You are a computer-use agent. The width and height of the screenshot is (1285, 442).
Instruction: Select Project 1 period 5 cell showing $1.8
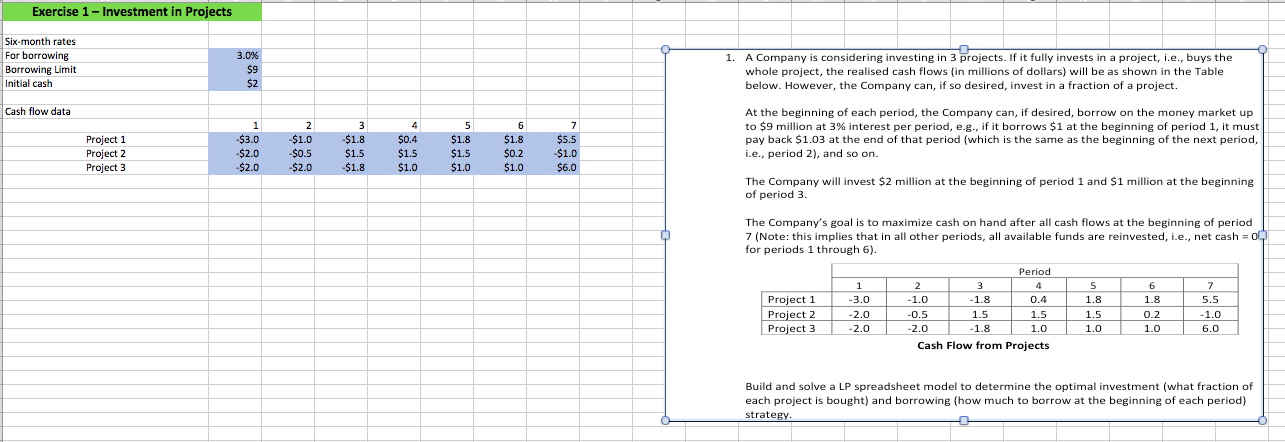pyautogui.click(x=447, y=140)
